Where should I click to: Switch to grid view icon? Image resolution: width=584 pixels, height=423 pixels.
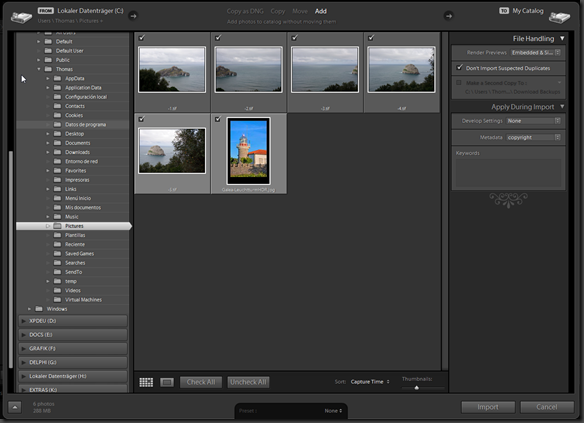pyautogui.click(x=146, y=382)
